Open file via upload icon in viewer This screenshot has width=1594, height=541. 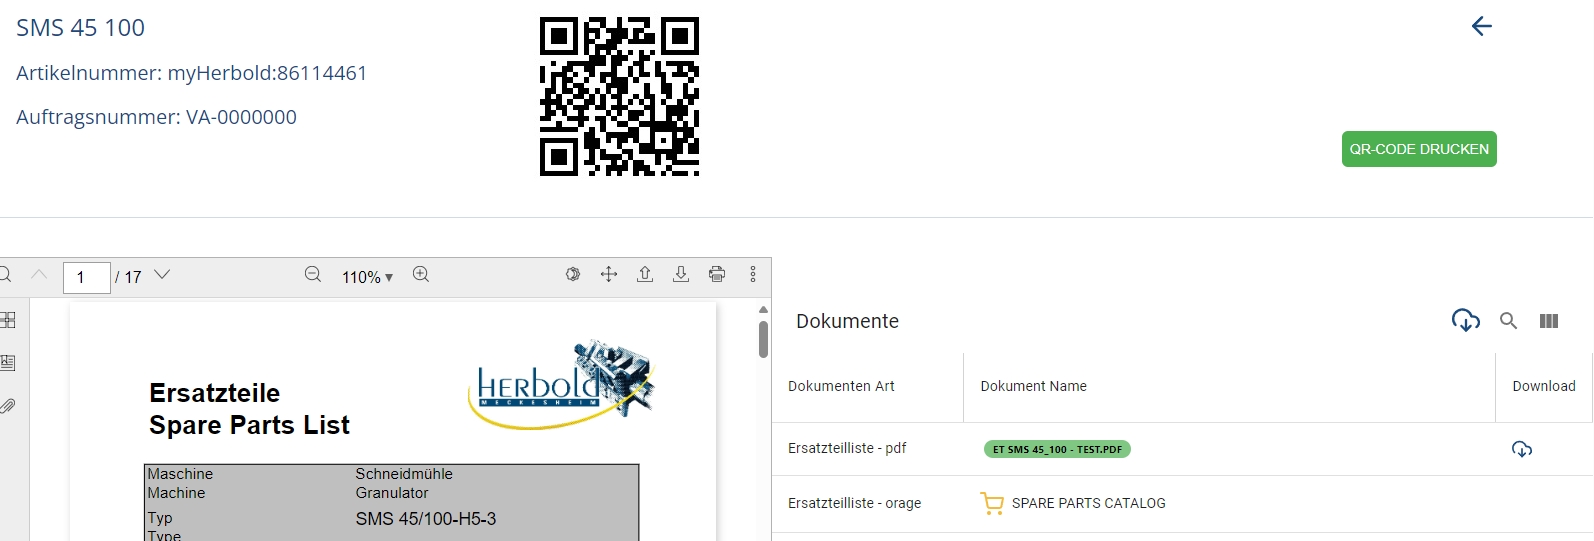click(645, 275)
